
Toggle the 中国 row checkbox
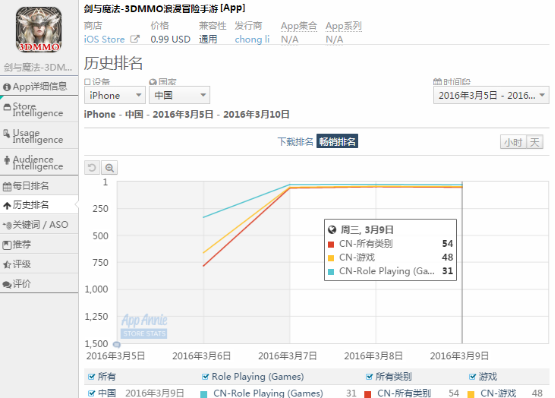point(91,393)
